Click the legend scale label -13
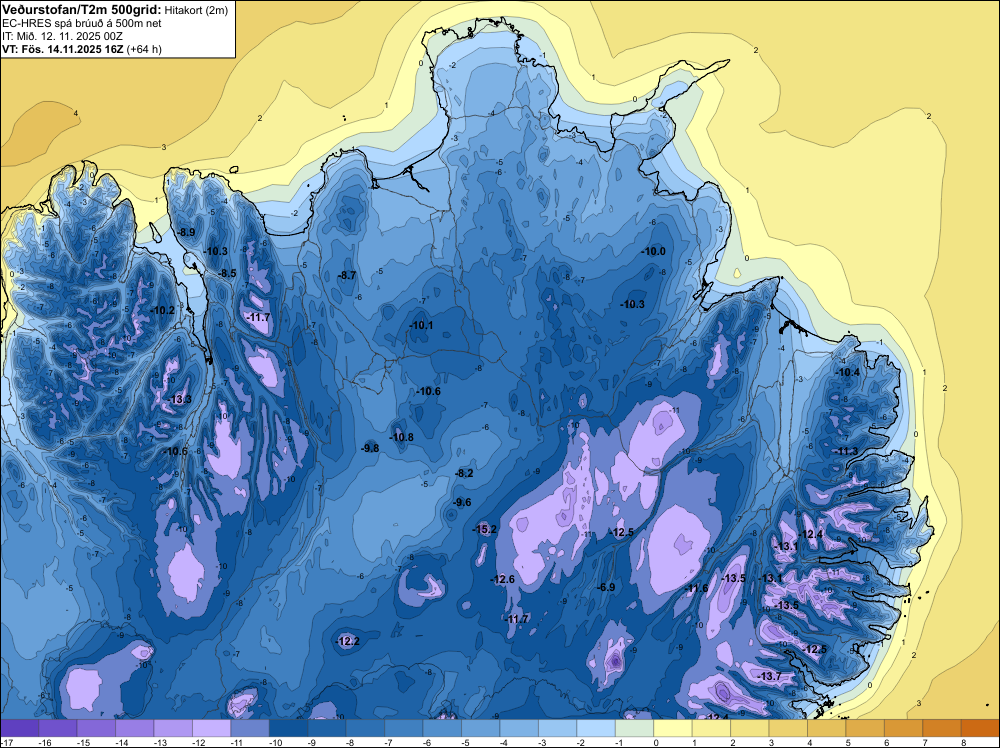This screenshot has width=1000, height=748. (160, 742)
